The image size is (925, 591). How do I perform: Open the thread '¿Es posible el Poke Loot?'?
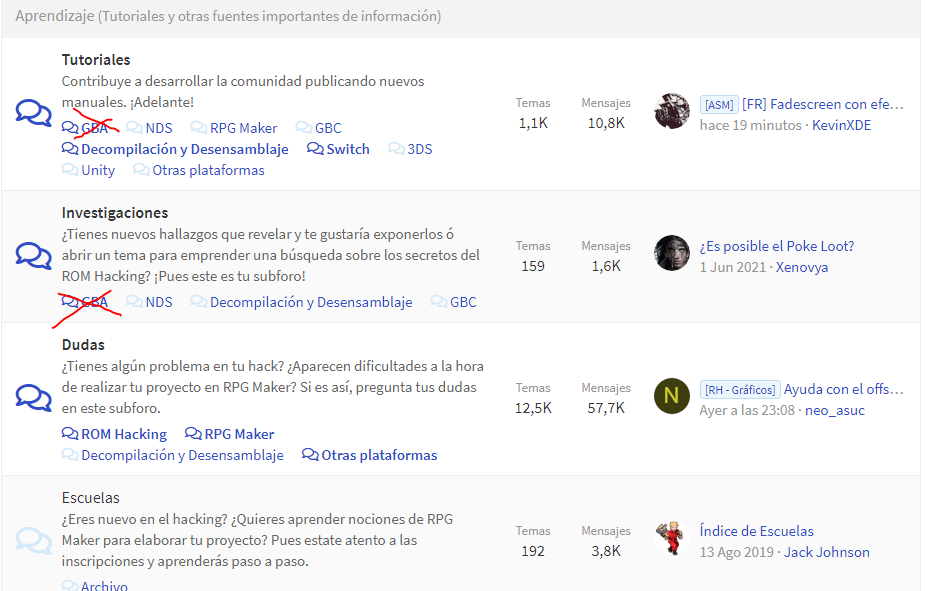pos(776,246)
